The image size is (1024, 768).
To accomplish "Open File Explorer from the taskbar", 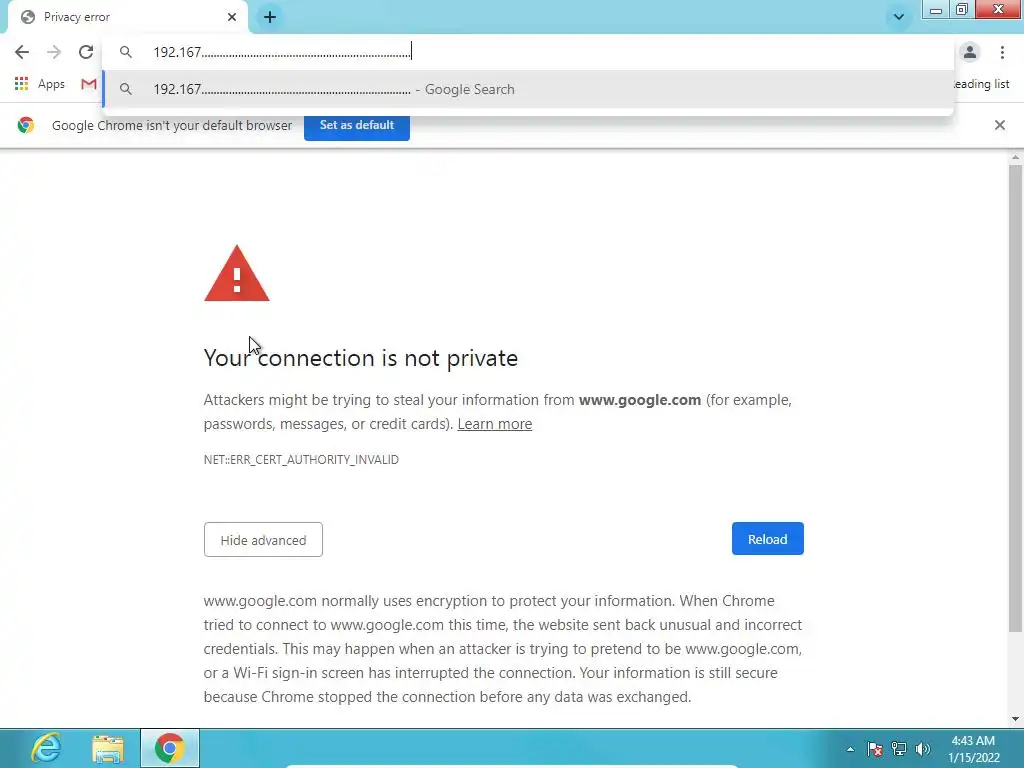I will (x=108, y=748).
